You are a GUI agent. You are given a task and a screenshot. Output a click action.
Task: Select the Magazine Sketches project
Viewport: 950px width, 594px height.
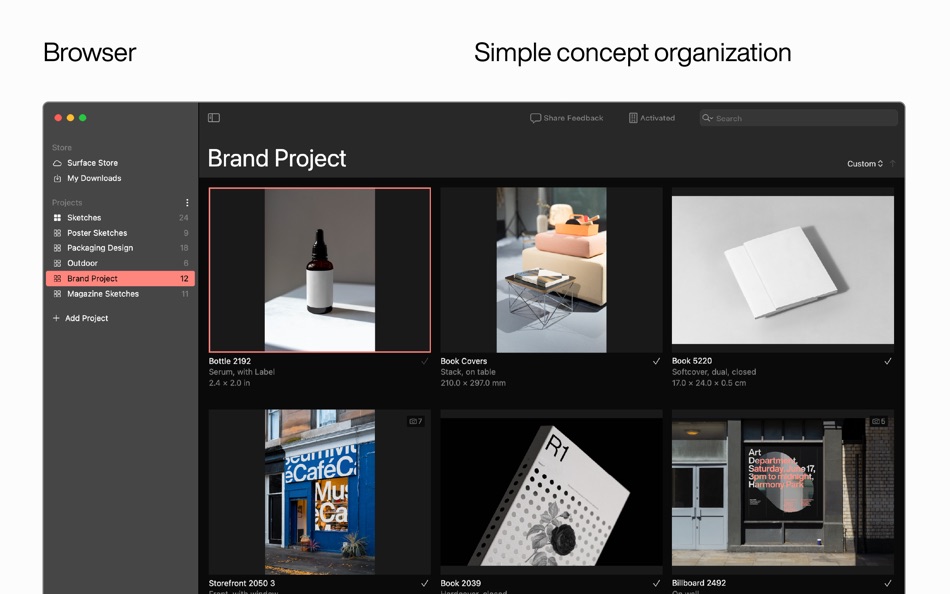point(121,293)
